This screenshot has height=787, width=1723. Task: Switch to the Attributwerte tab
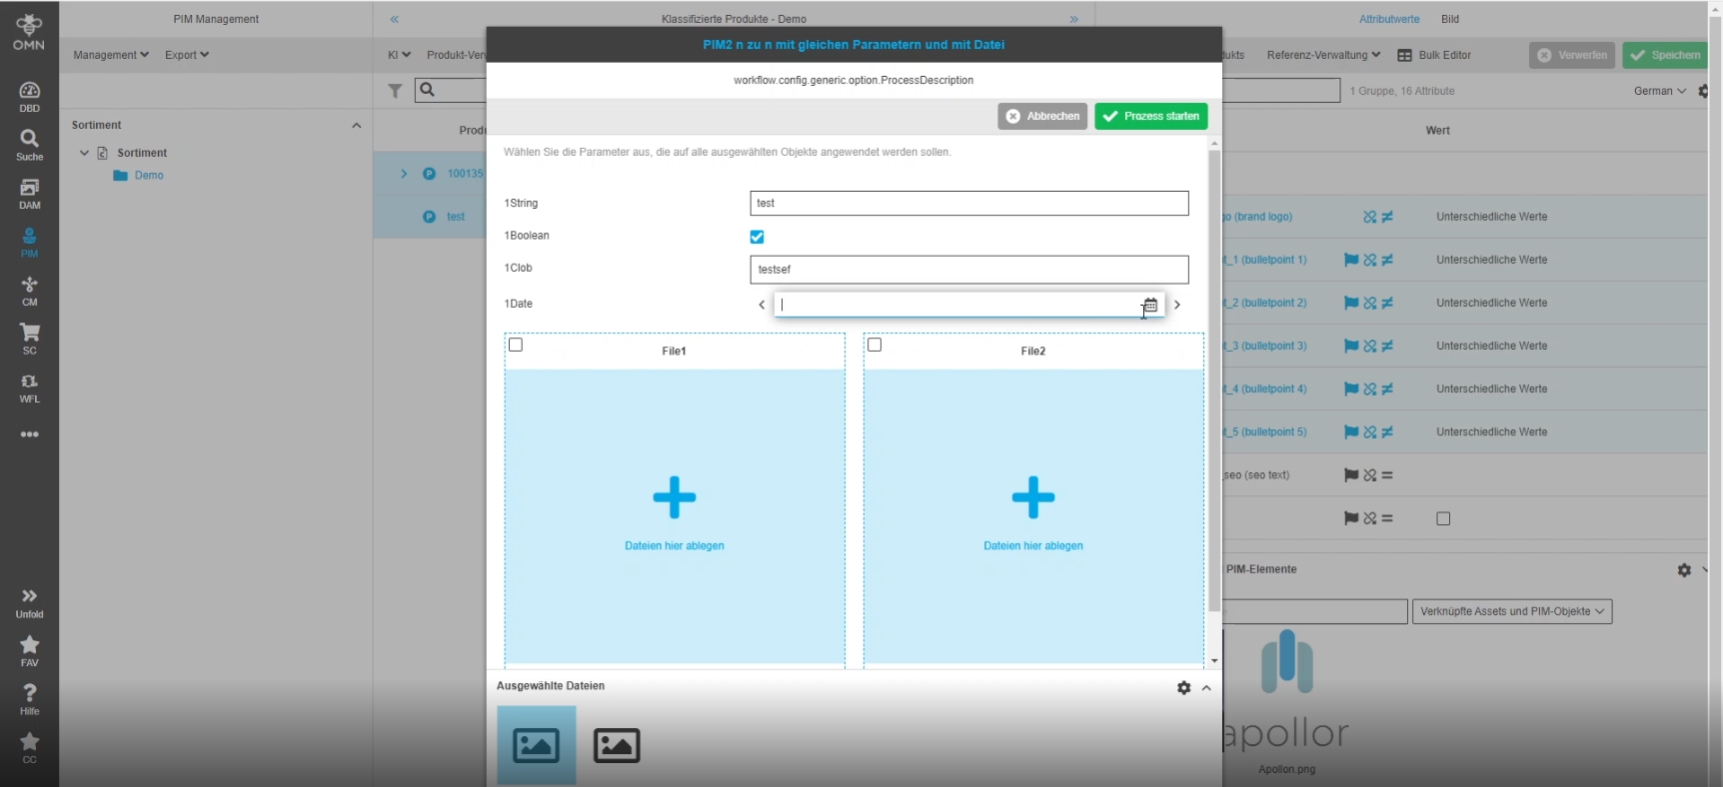tap(1389, 19)
